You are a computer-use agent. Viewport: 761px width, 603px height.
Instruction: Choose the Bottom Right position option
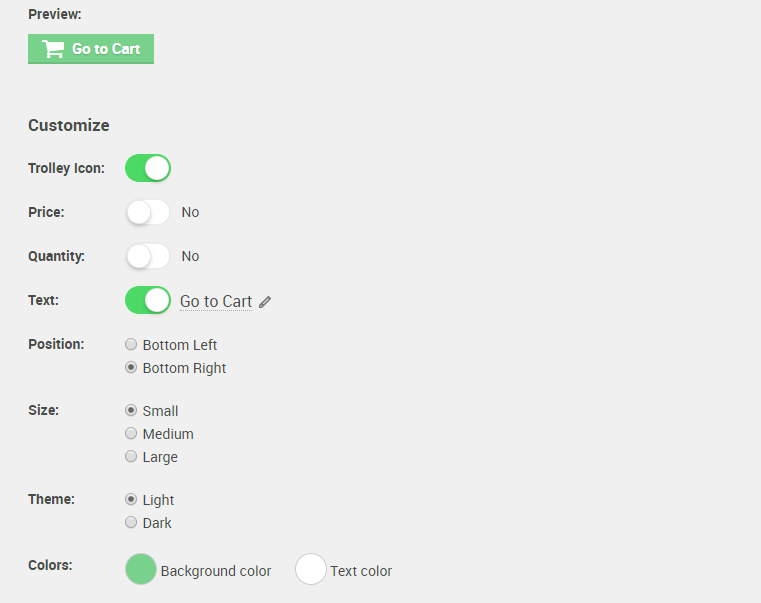(131, 367)
